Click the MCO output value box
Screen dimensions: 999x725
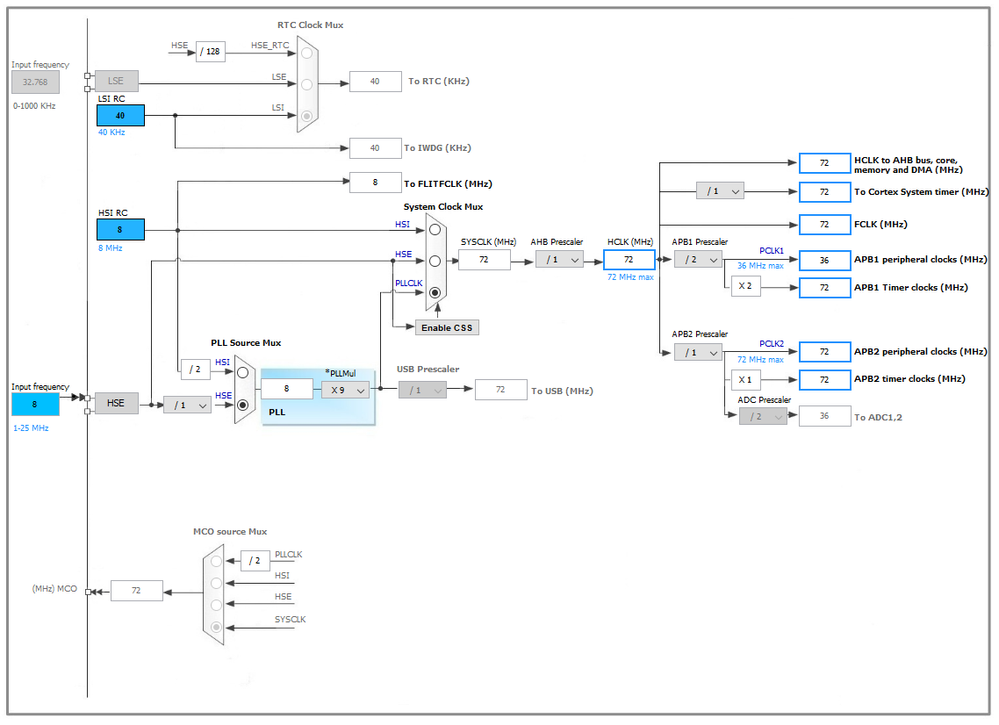point(136,591)
